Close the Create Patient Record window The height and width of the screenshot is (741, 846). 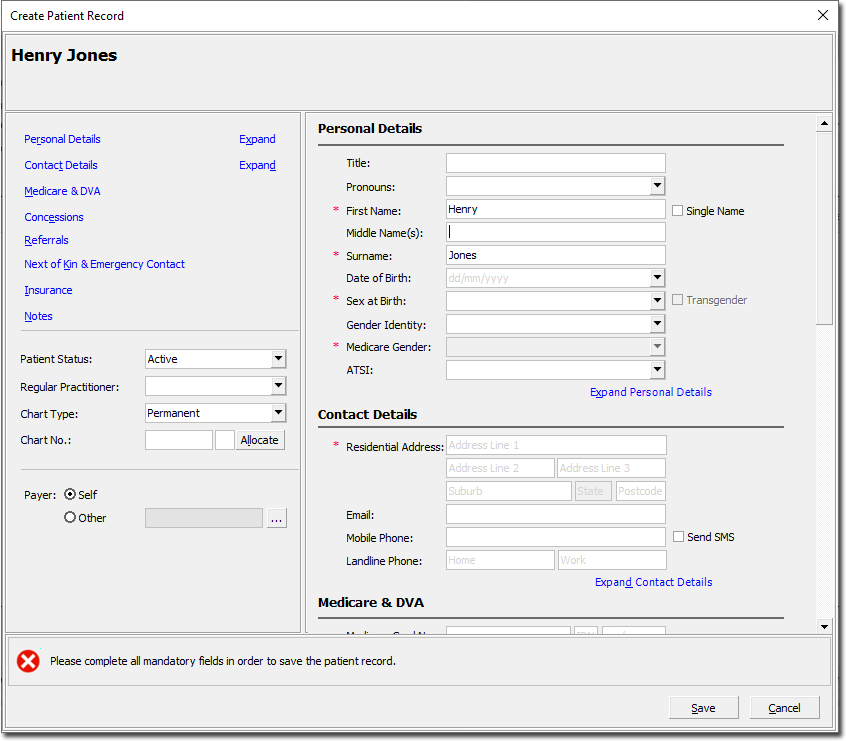click(x=822, y=16)
